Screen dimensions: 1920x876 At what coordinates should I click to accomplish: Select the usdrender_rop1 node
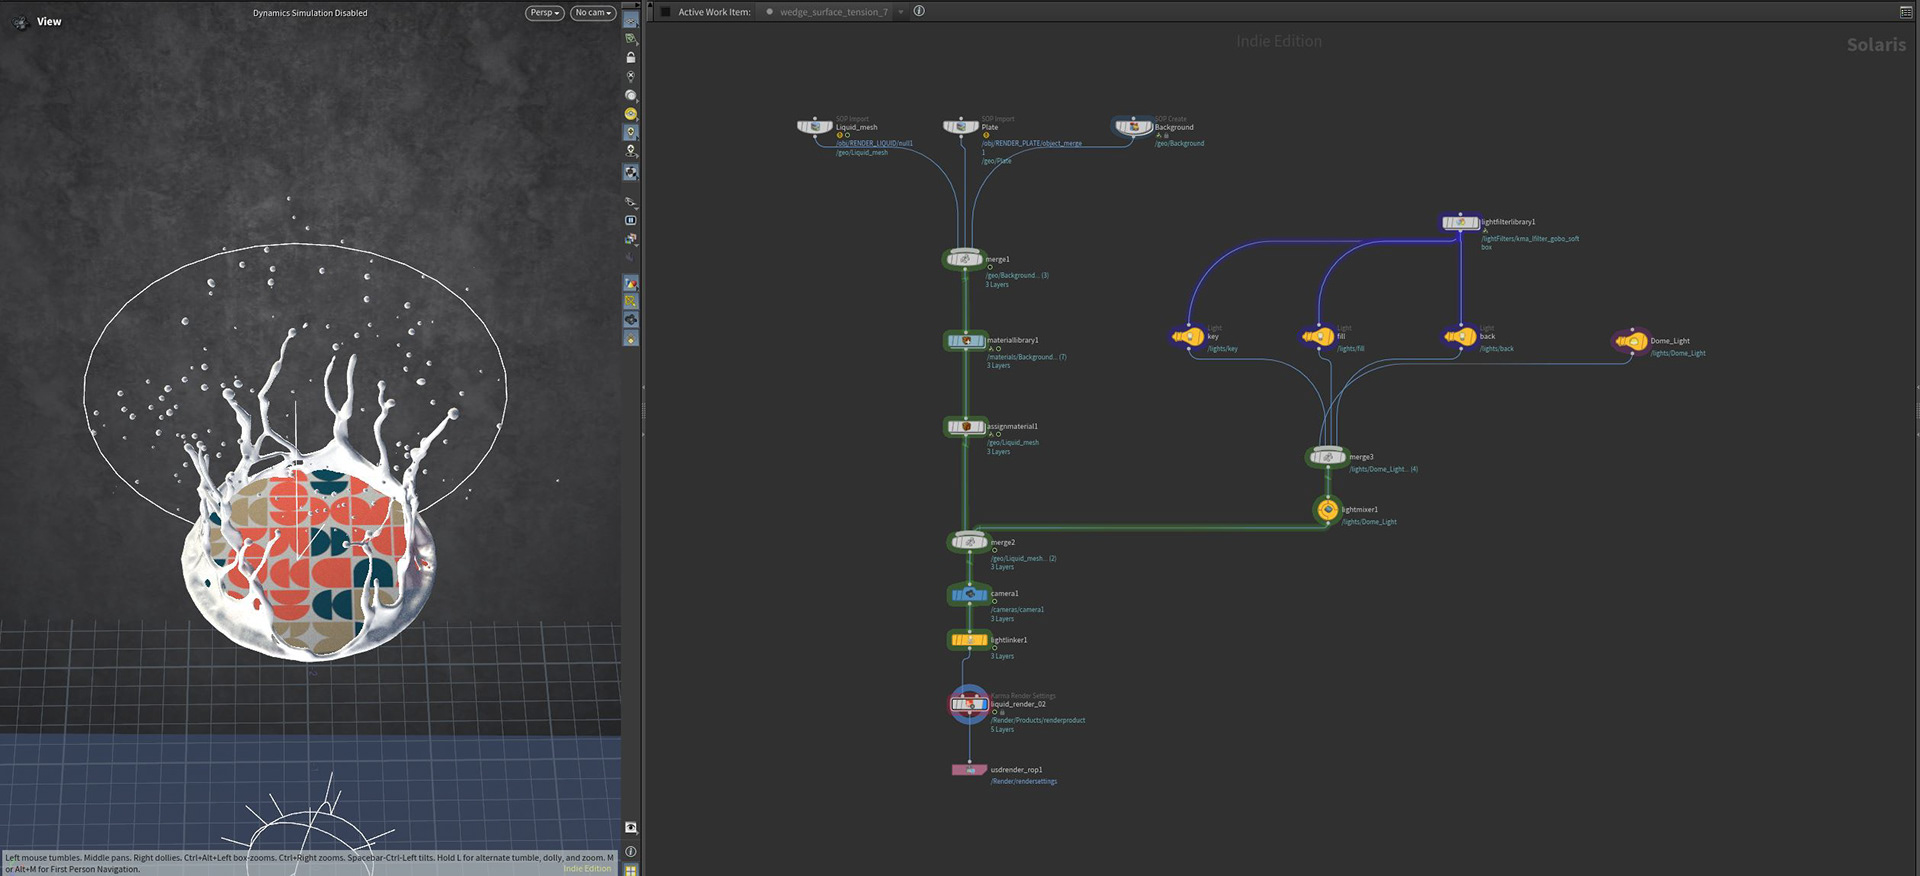pos(968,770)
